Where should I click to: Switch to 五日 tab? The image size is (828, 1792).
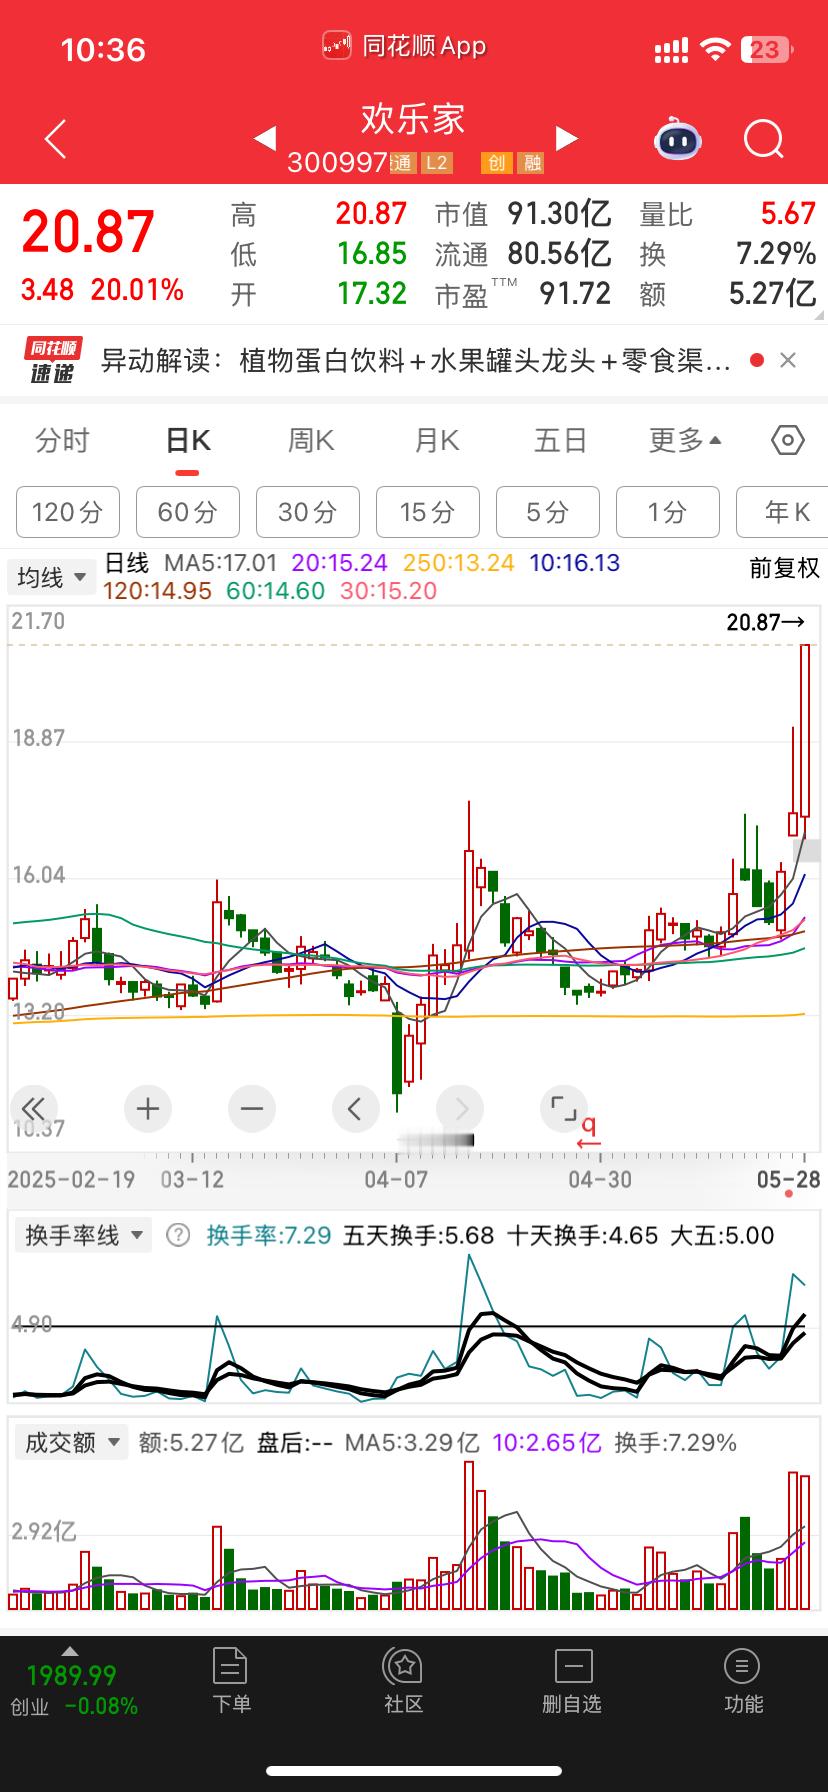pyautogui.click(x=560, y=441)
